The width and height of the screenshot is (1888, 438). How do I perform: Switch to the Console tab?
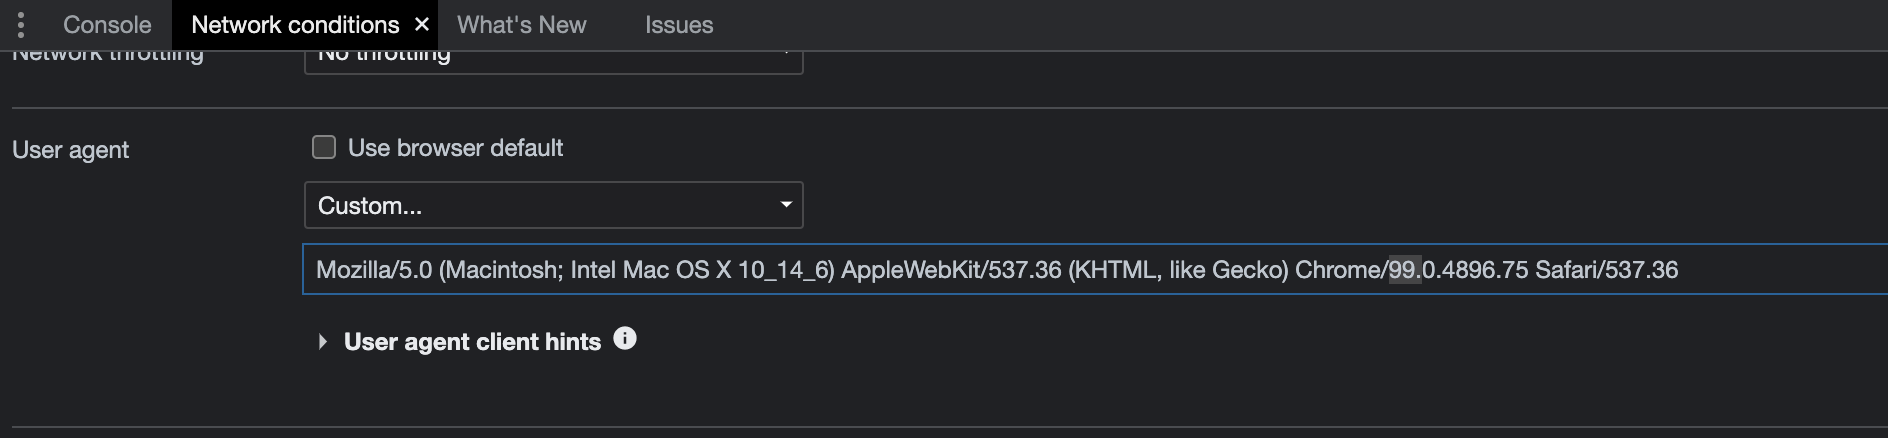click(x=107, y=25)
